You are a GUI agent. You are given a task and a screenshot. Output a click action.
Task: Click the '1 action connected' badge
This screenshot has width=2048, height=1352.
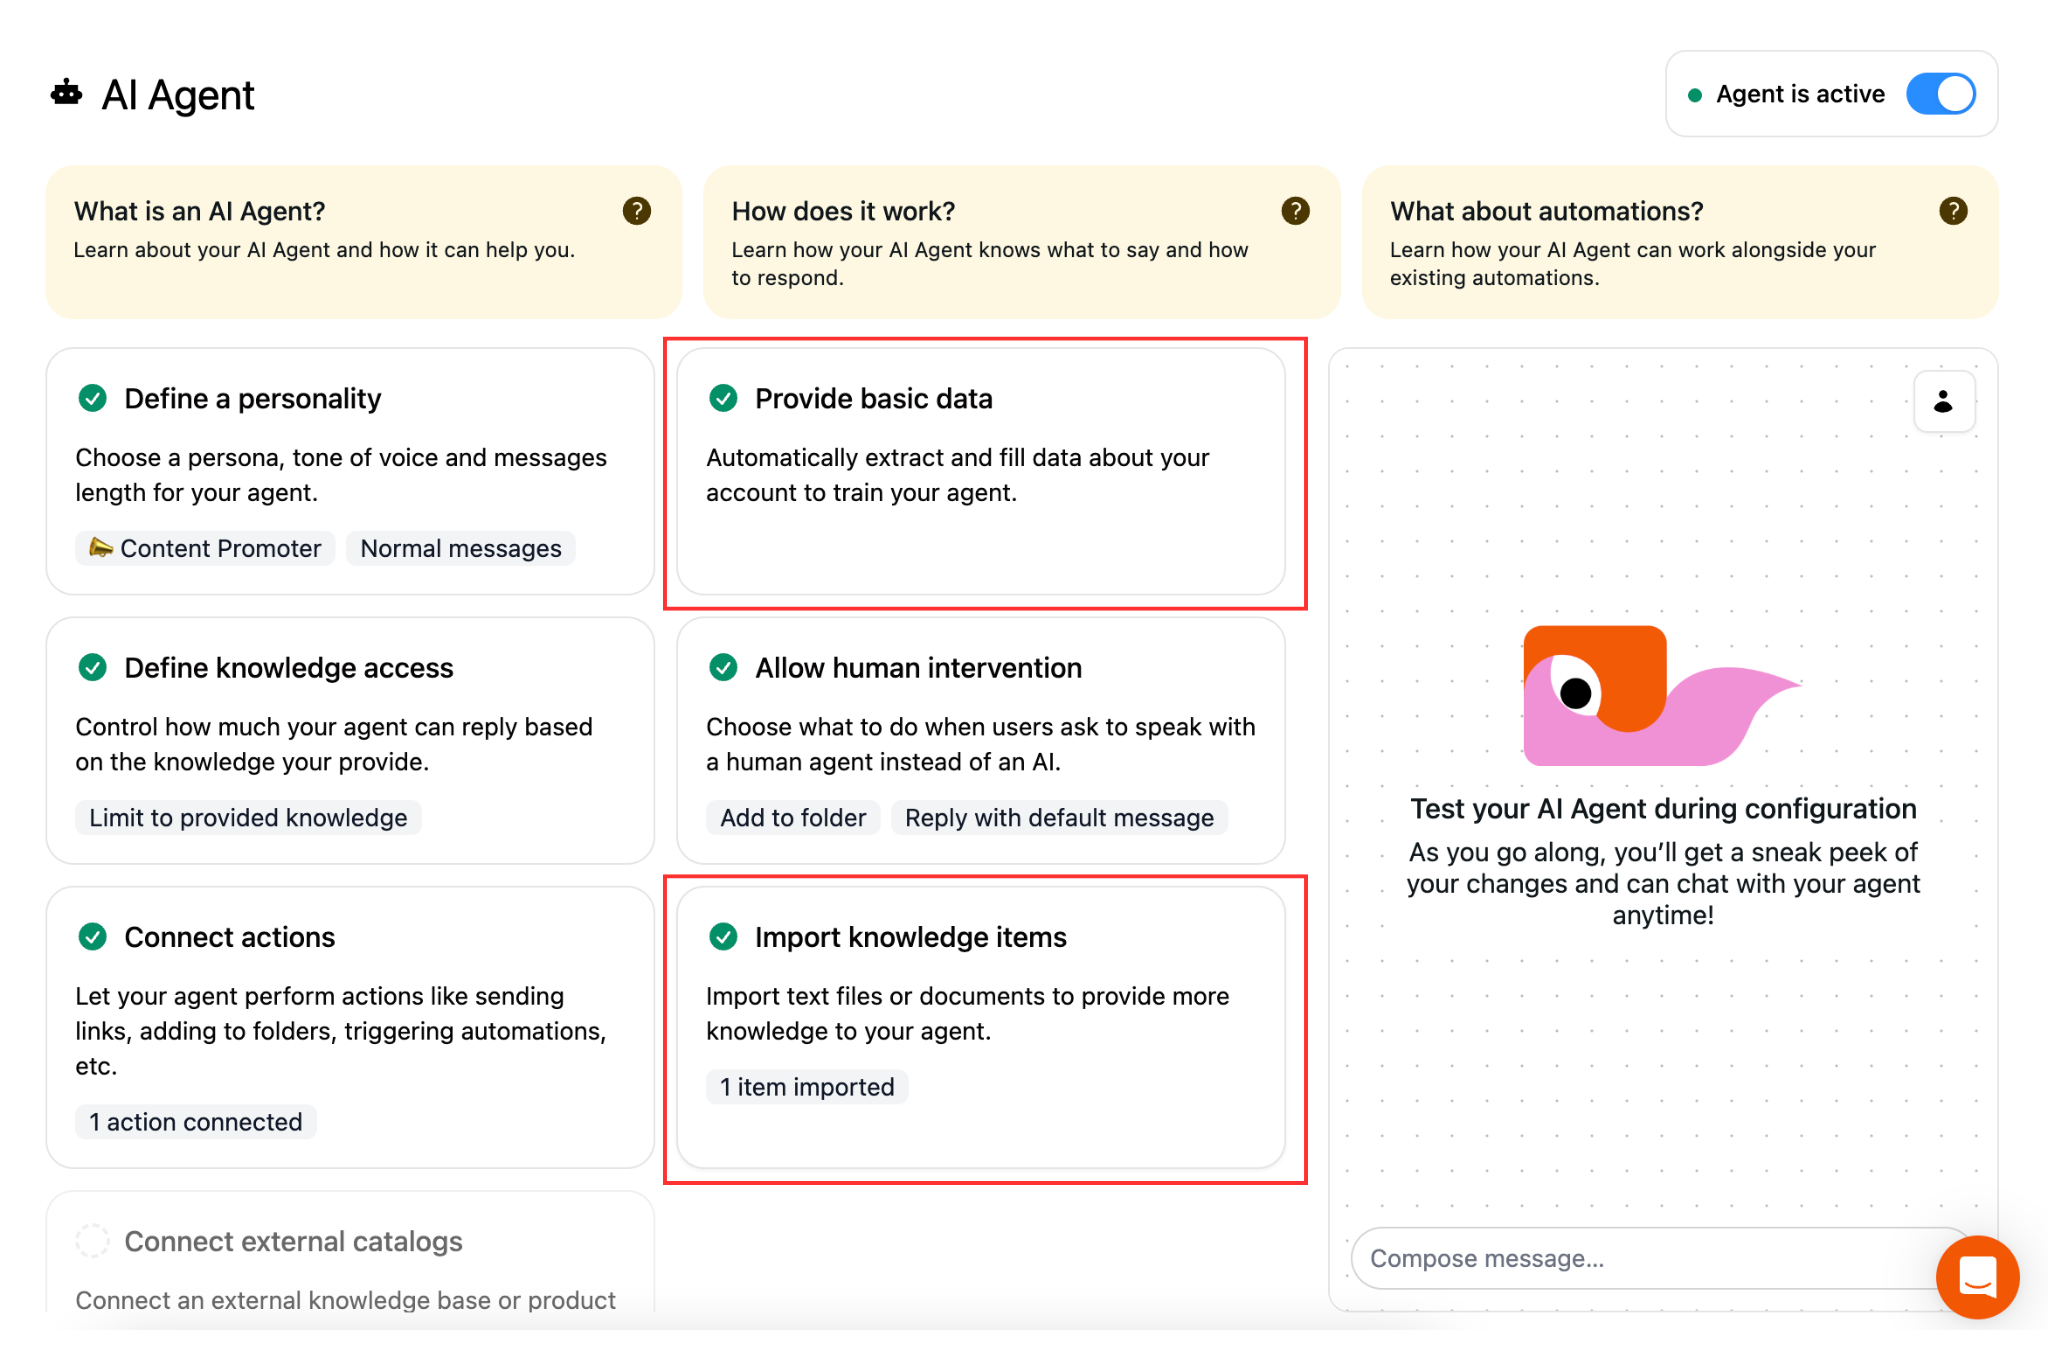point(196,1121)
